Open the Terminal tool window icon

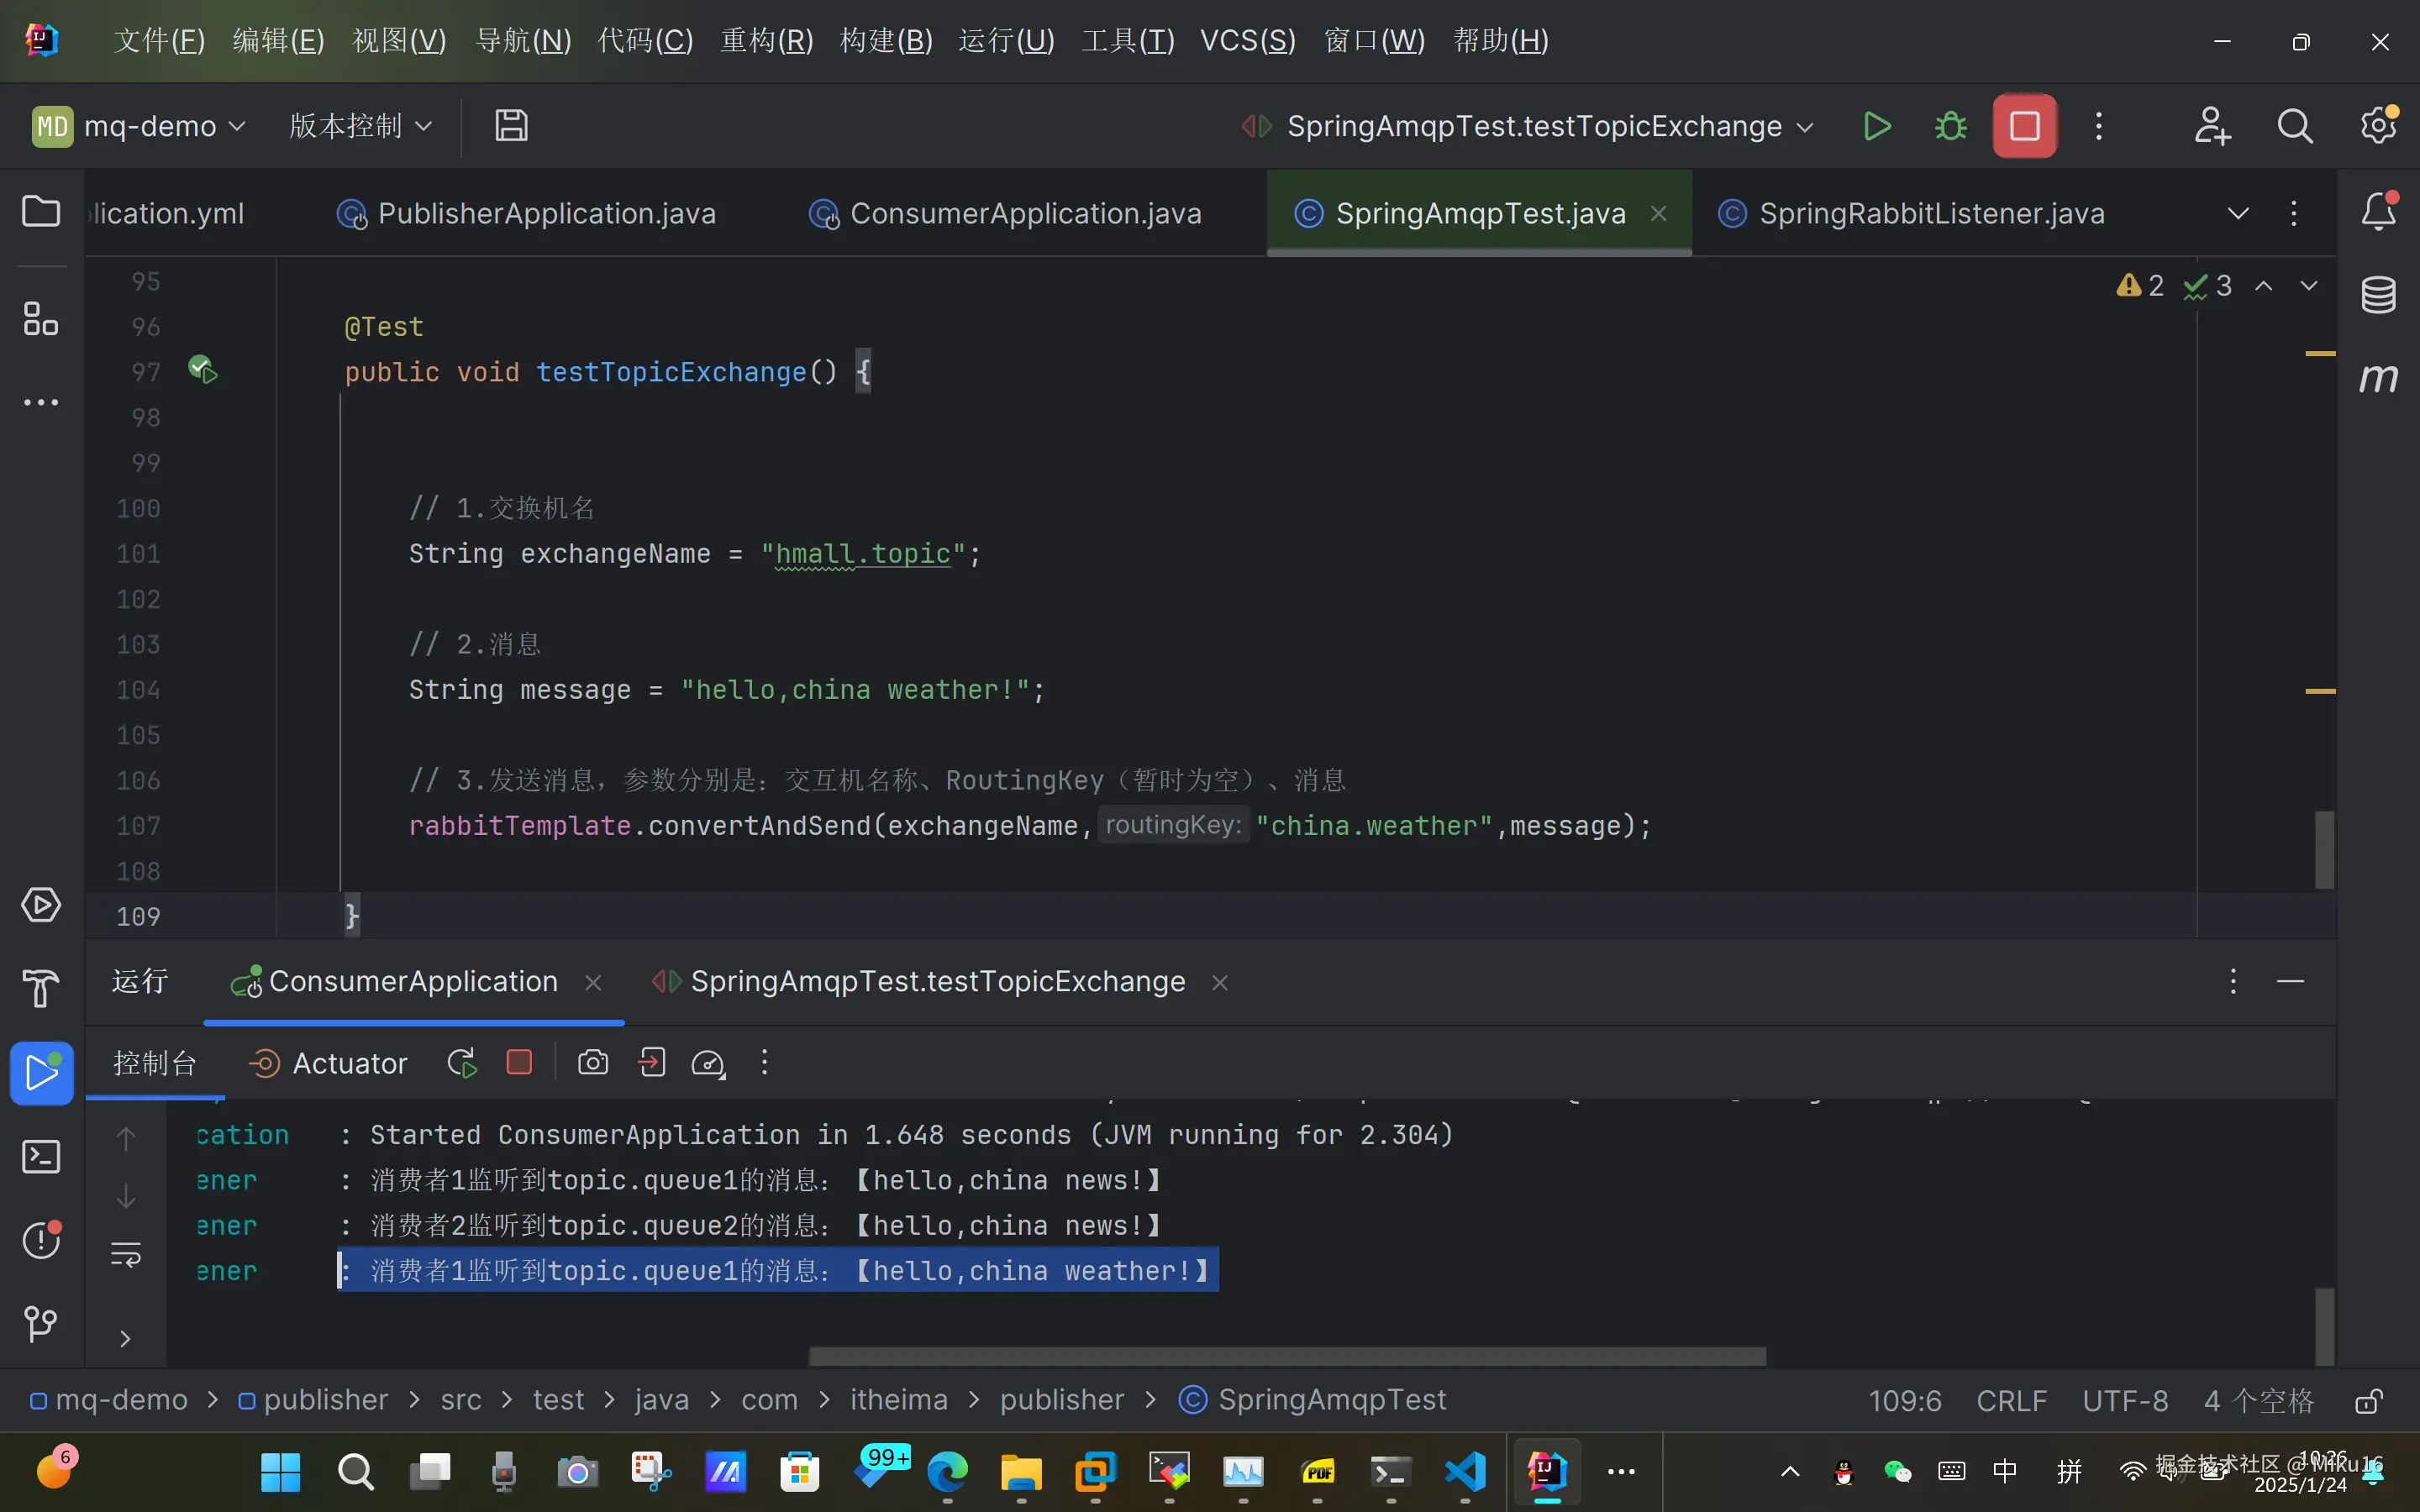(40, 1157)
